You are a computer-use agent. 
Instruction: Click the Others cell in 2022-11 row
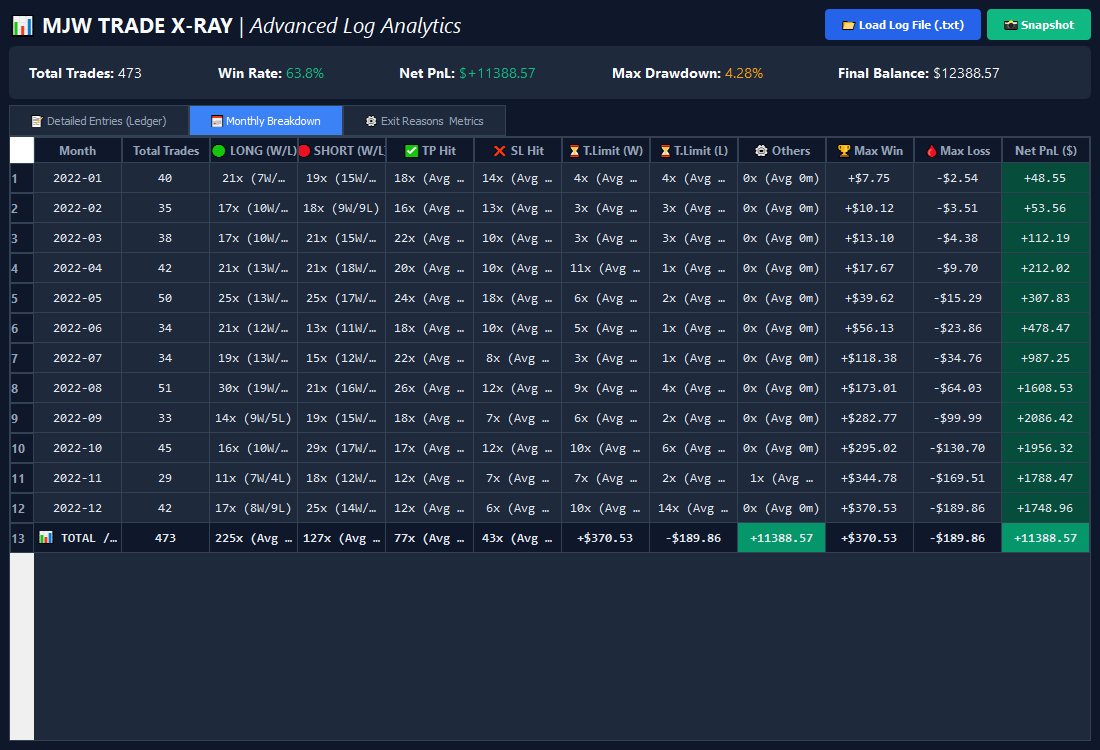(782, 478)
